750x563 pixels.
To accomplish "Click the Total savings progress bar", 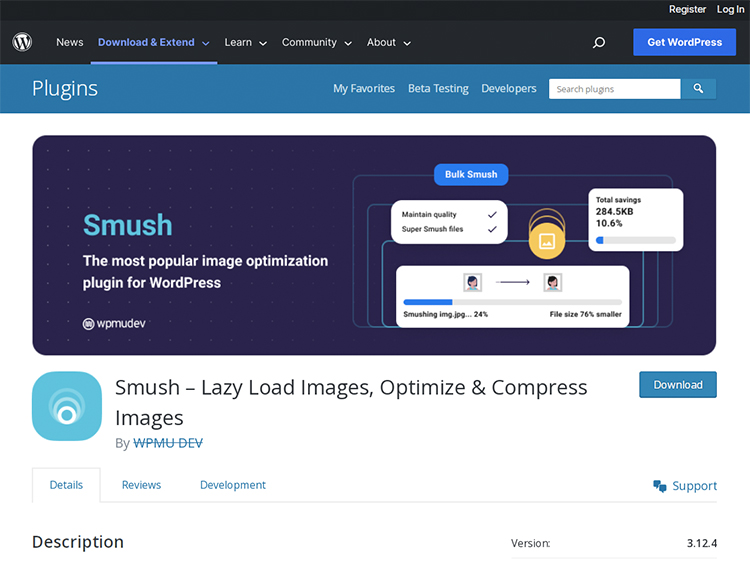I will pyautogui.click(x=636, y=240).
